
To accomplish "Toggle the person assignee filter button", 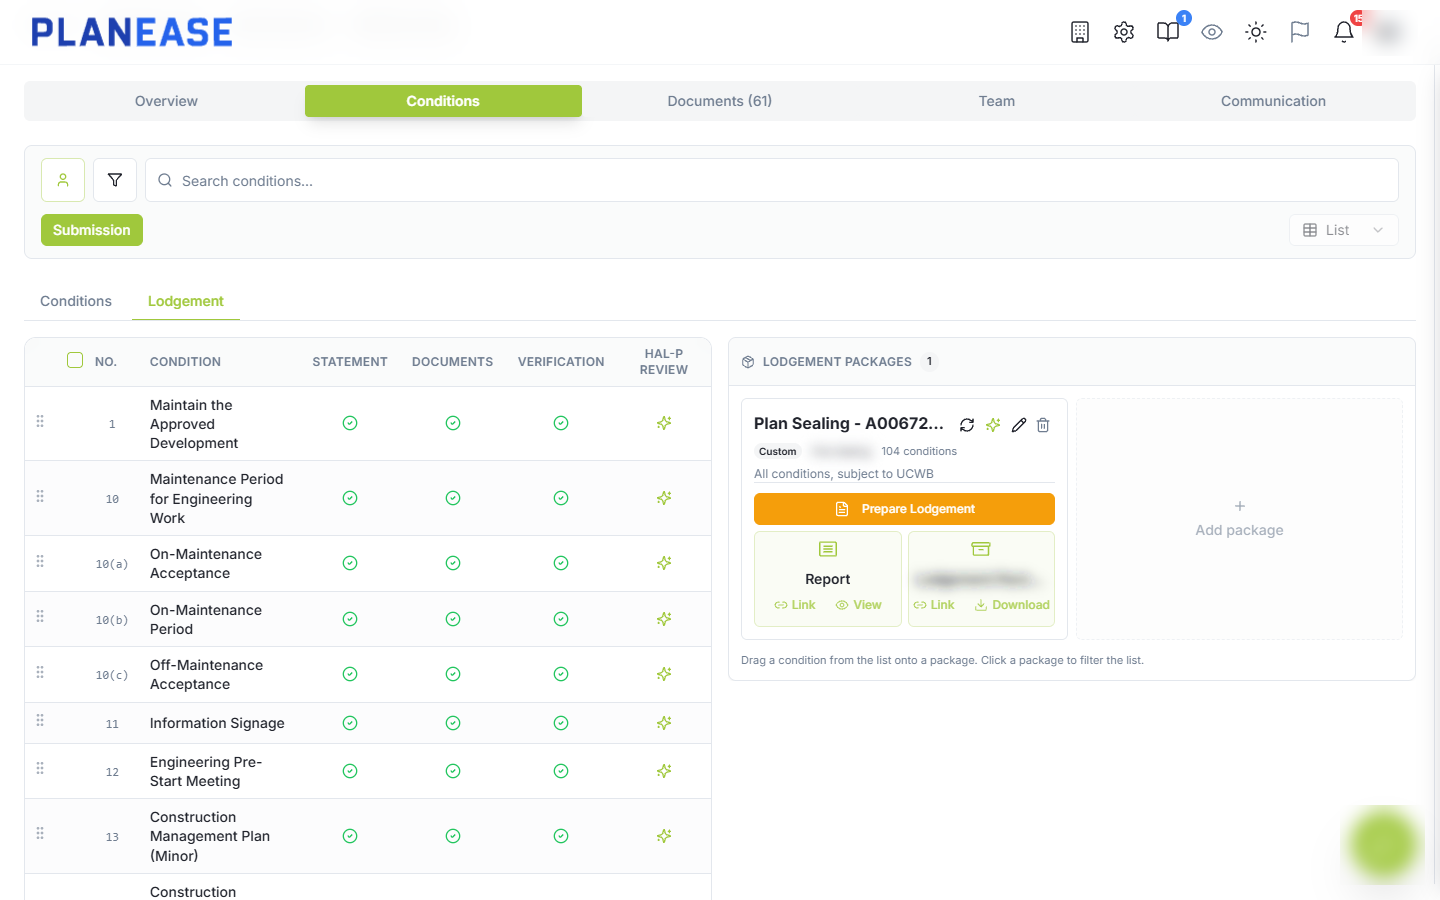I will 63,180.
